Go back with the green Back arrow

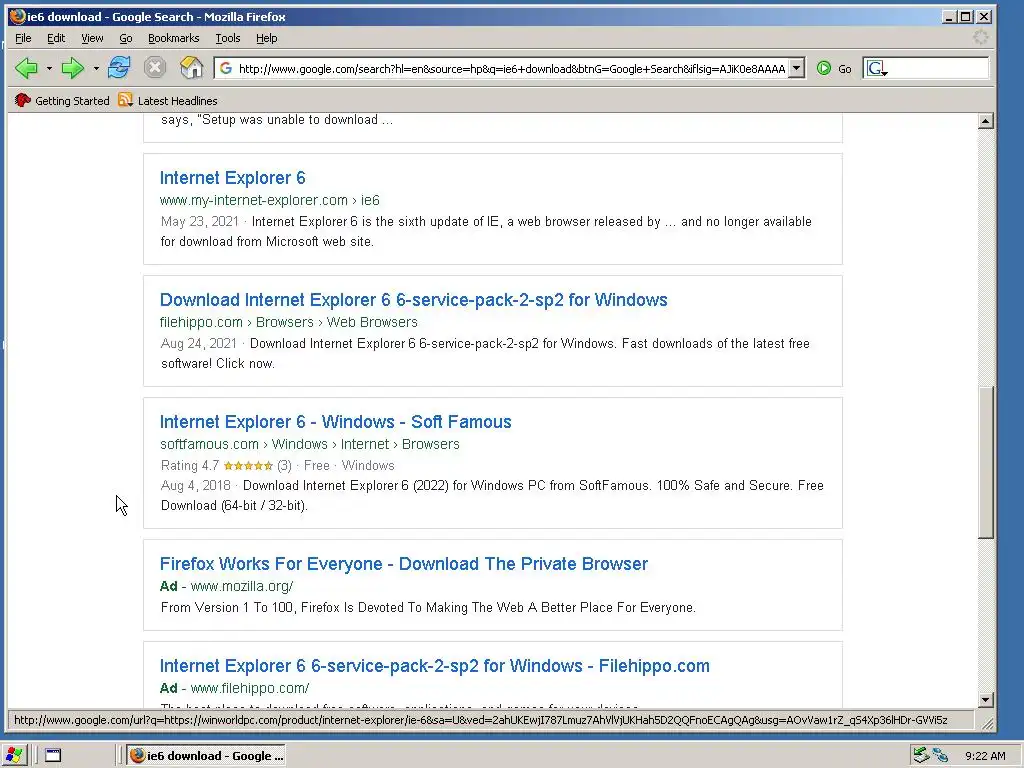coord(26,68)
